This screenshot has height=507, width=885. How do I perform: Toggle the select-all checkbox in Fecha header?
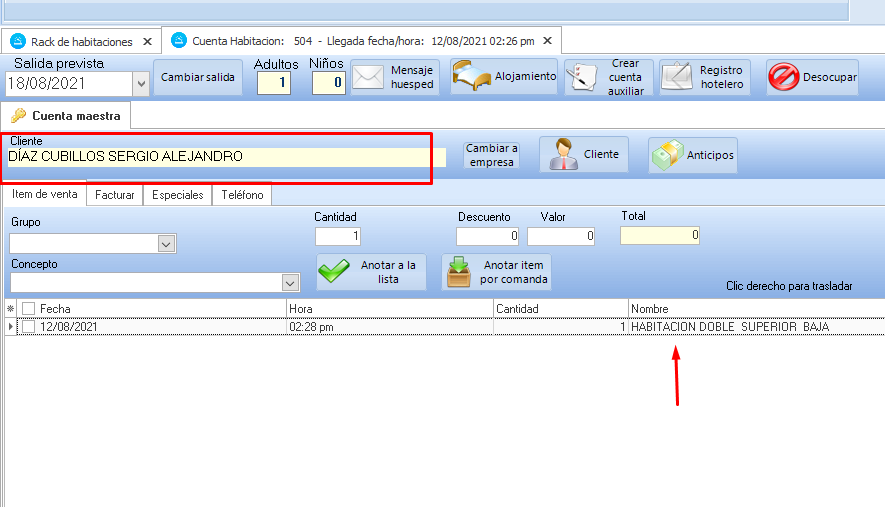pyautogui.click(x=28, y=309)
